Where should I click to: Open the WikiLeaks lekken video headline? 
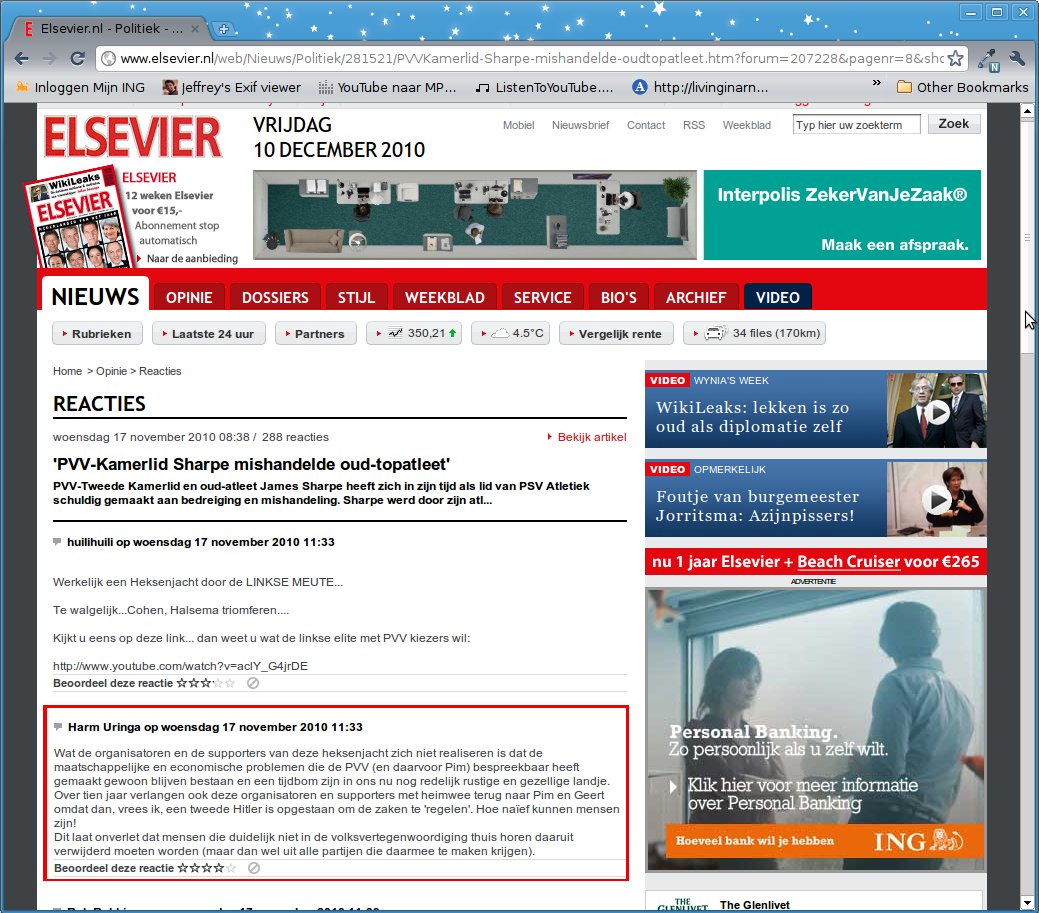pos(752,417)
